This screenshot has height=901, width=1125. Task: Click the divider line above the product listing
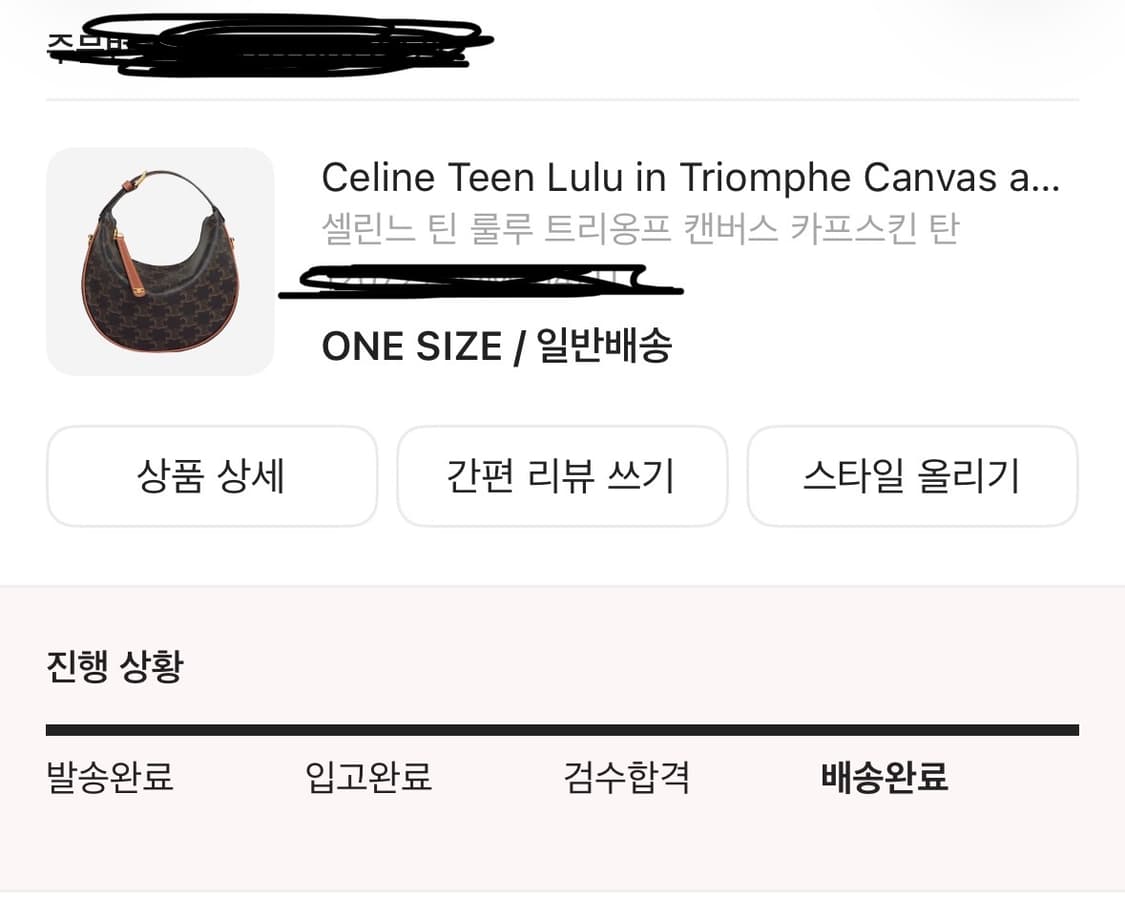tap(562, 99)
